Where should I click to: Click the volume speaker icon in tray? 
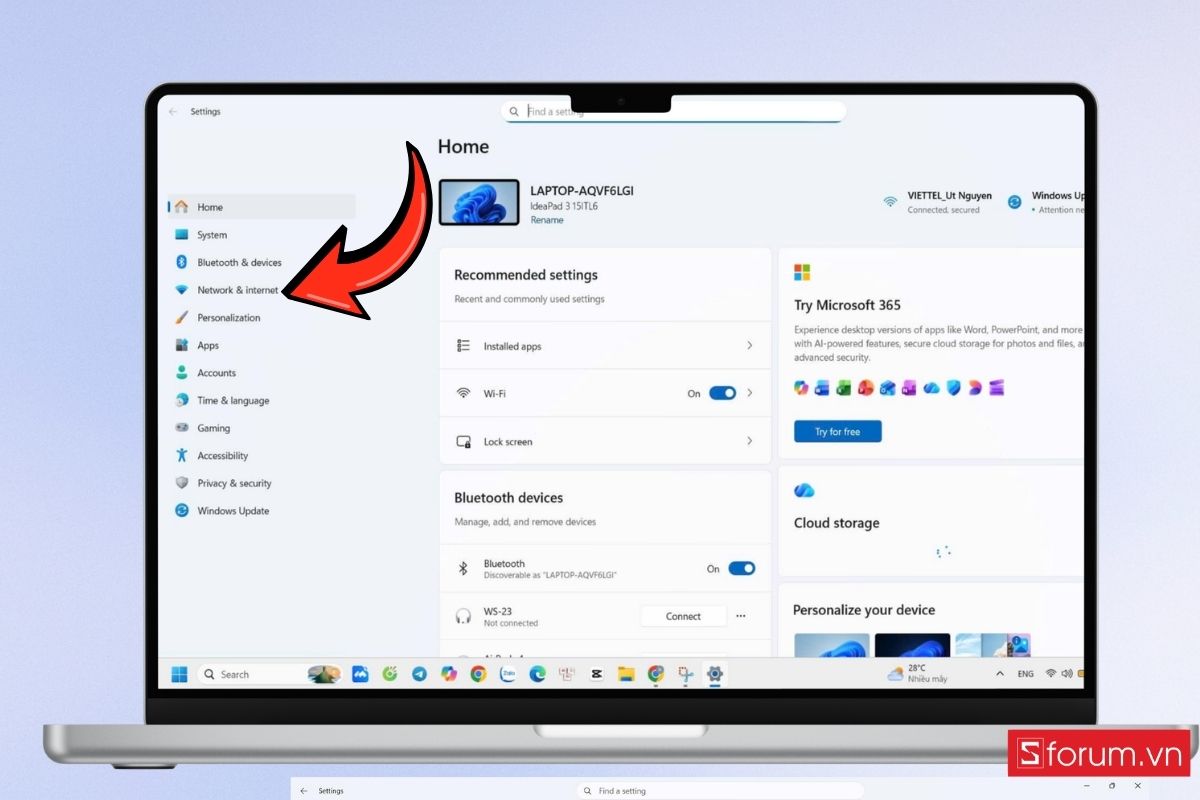[1067, 674]
